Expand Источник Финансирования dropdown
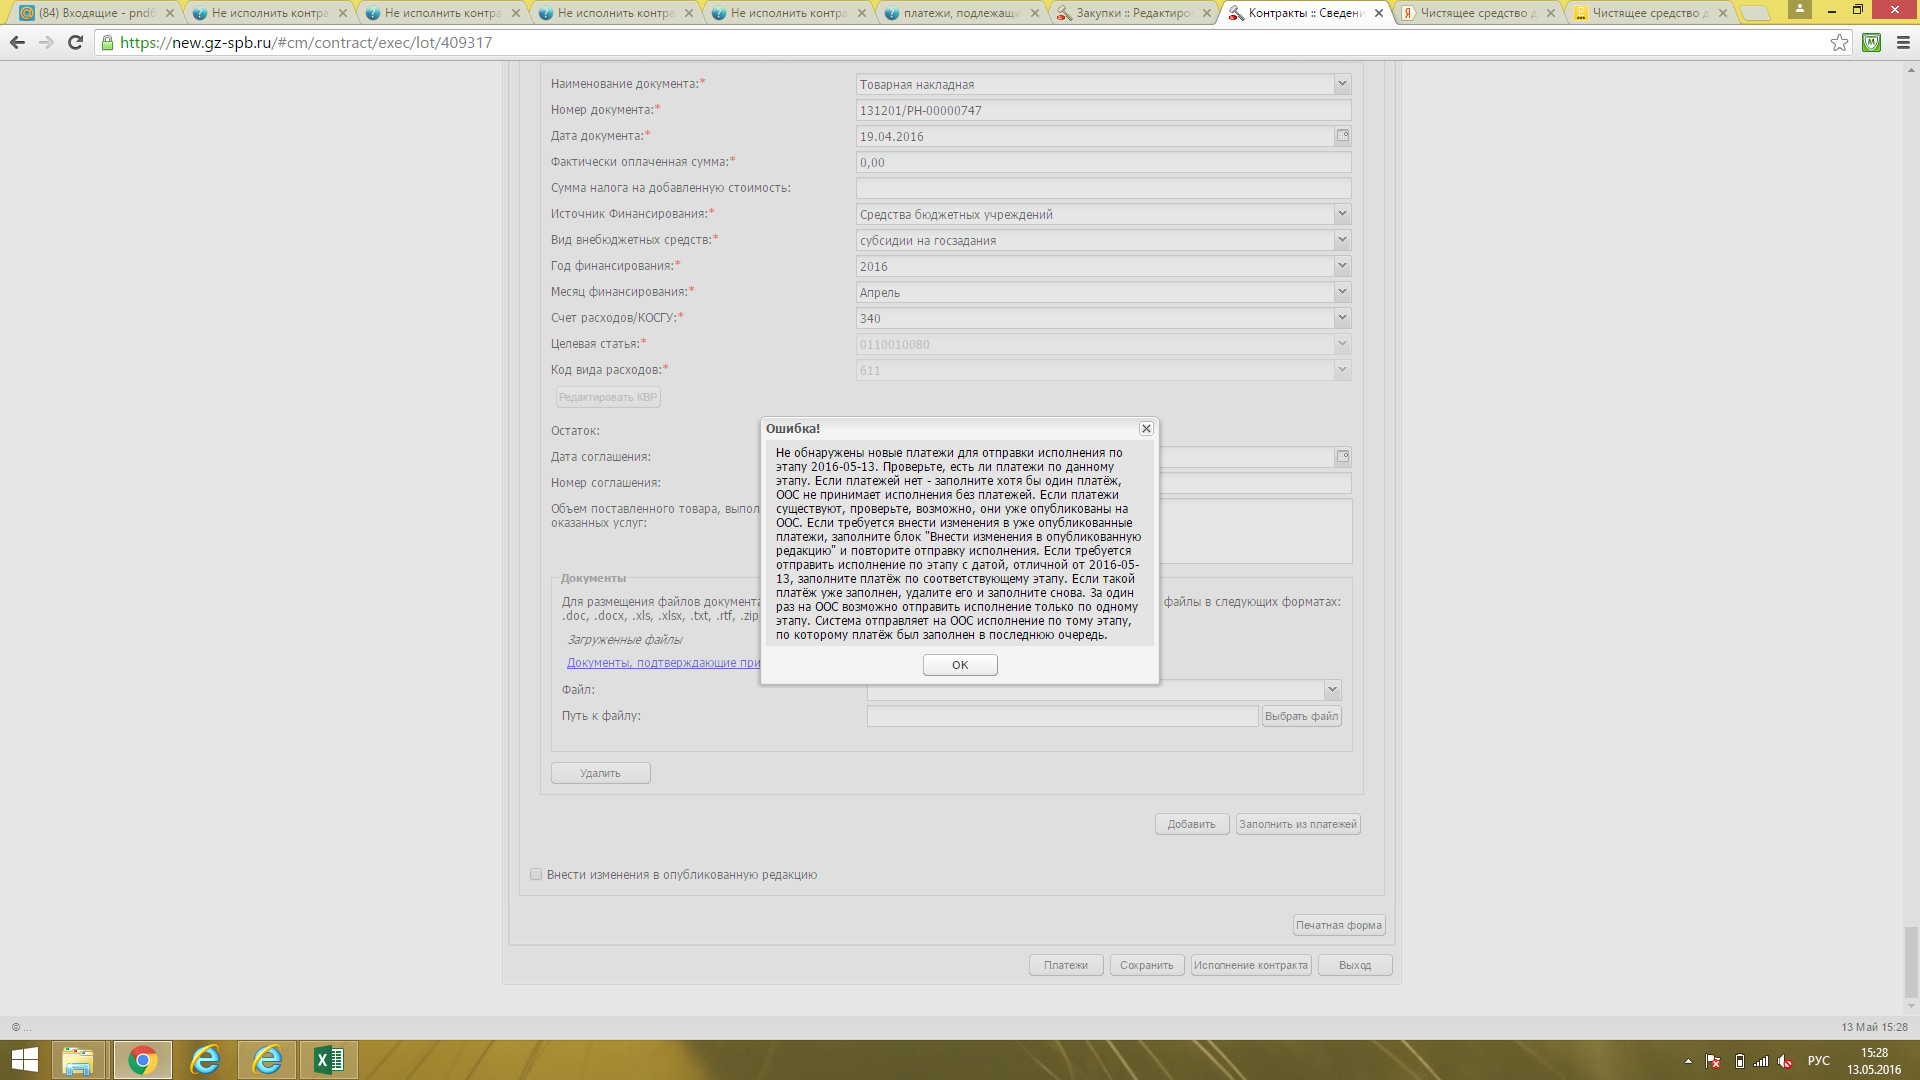 [1342, 214]
